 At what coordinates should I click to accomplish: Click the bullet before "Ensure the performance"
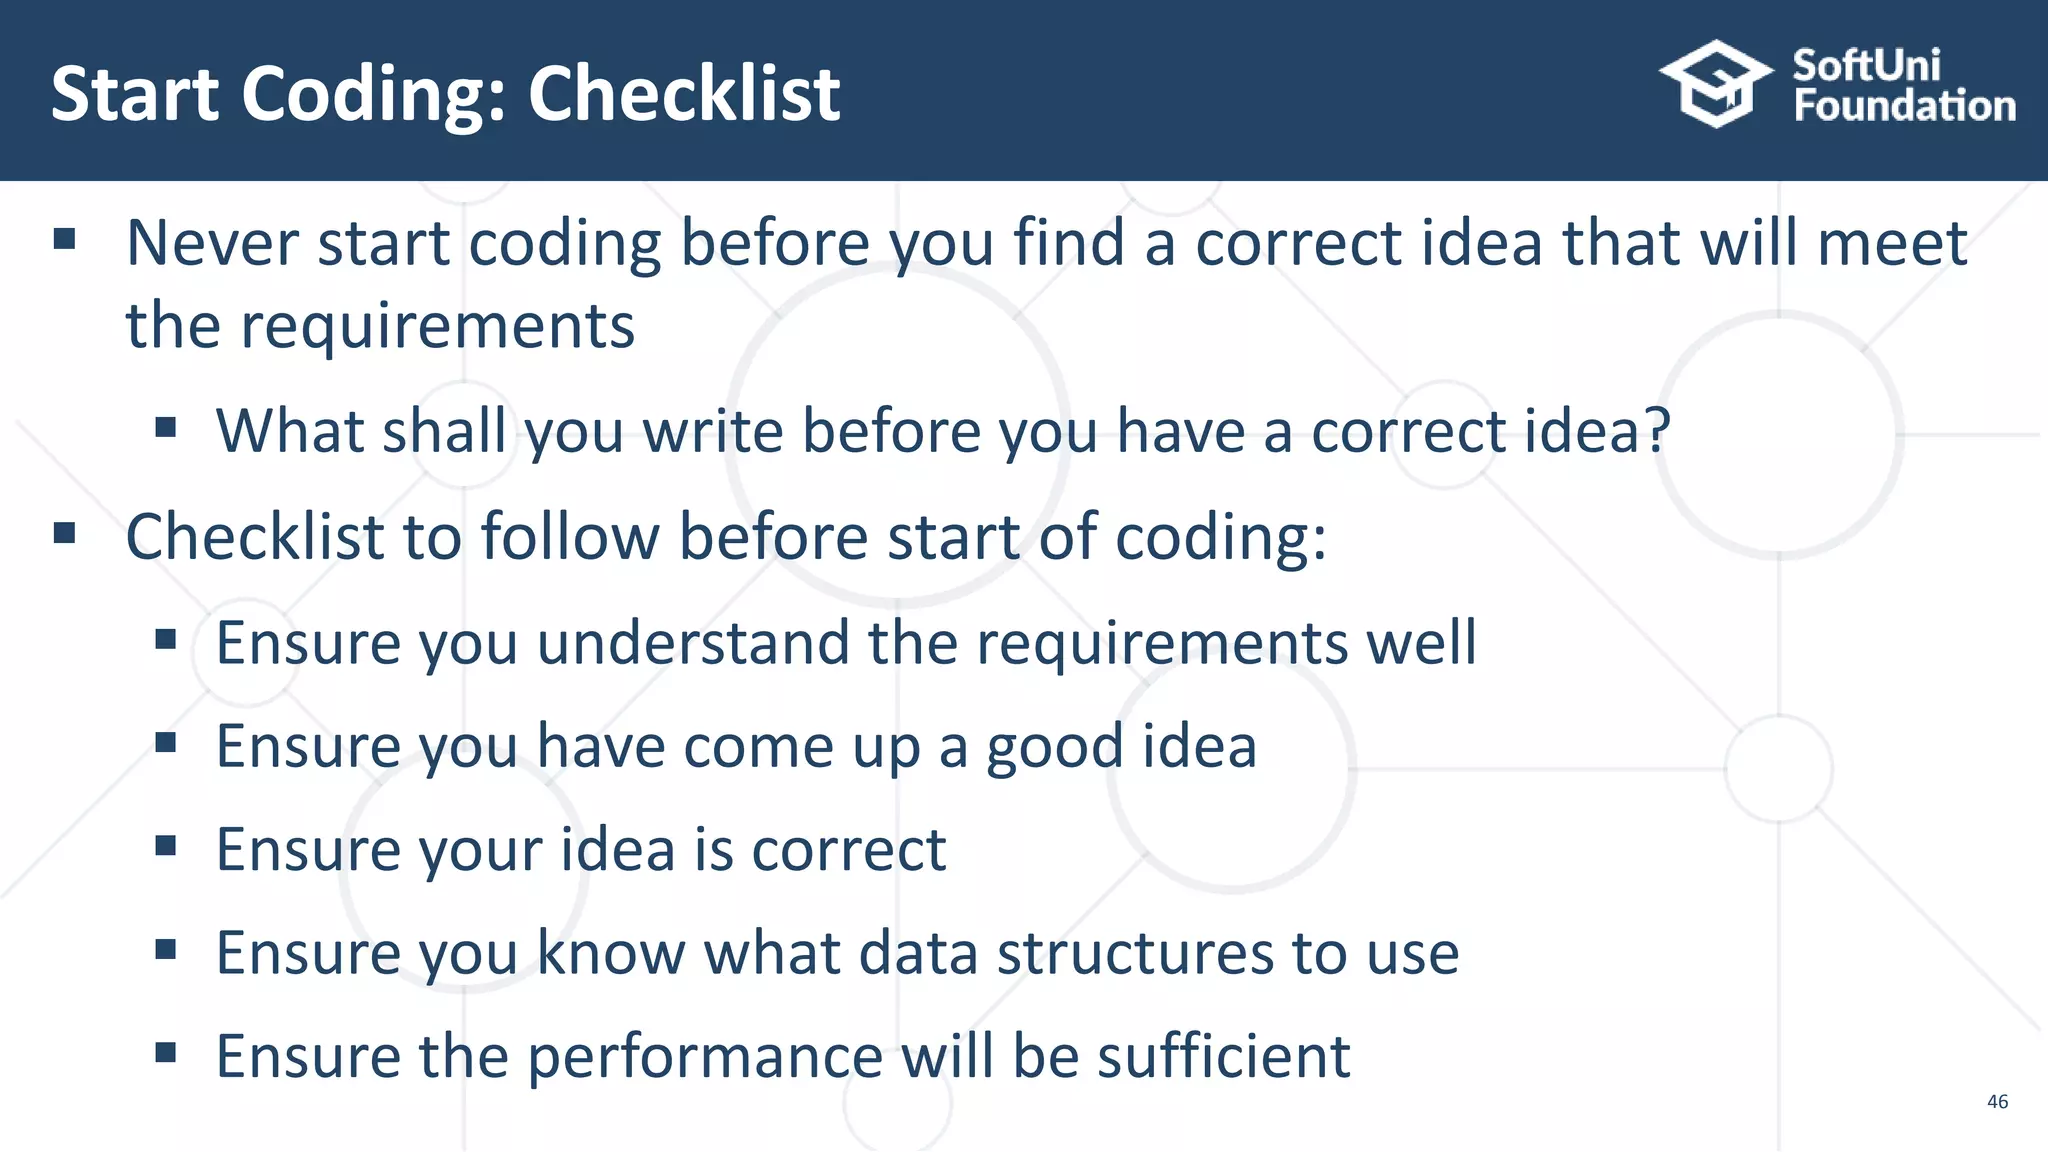[166, 1053]
